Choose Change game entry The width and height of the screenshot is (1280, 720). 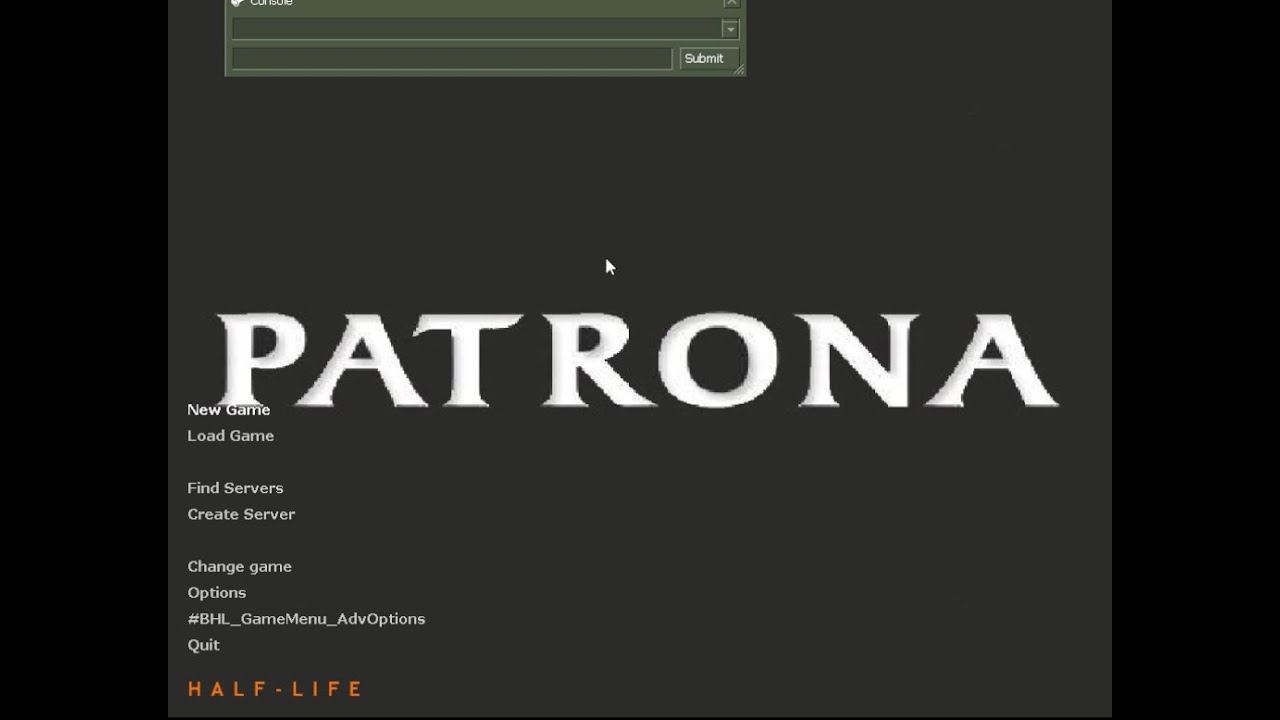pyautogui.click(x=239, y=566)
